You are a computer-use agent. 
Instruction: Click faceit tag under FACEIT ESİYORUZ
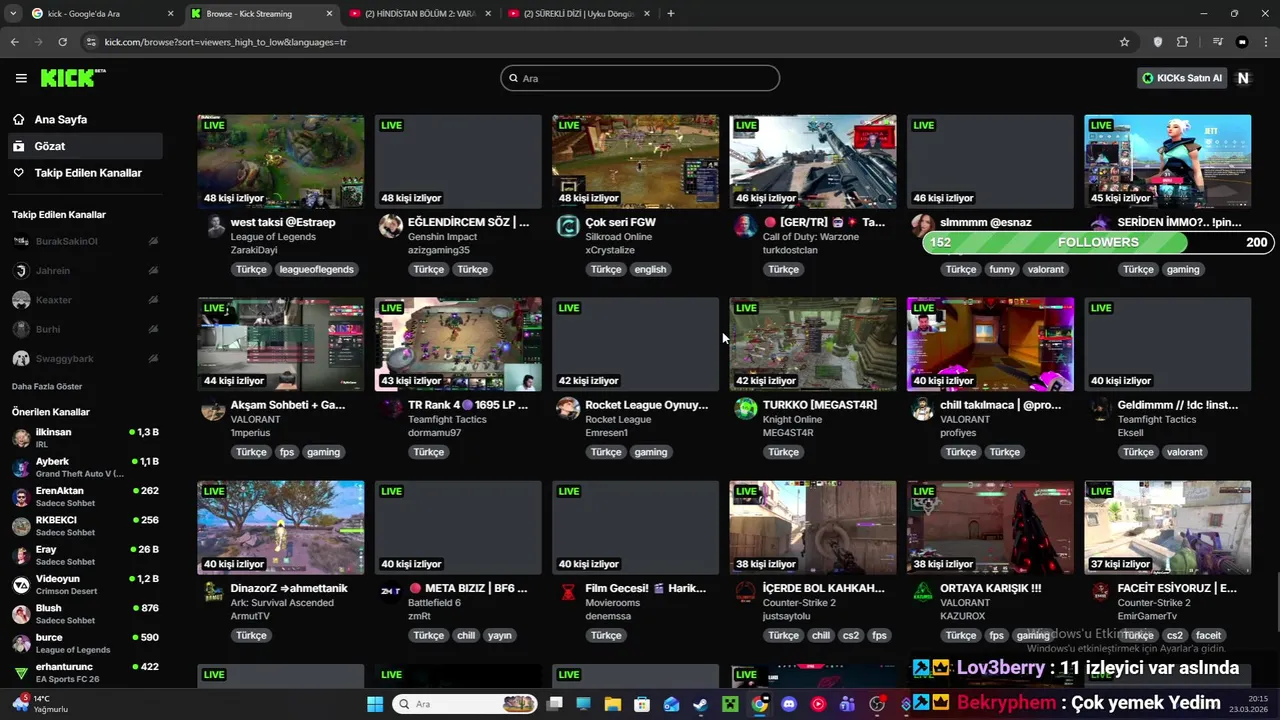click(x=1208, y=635)
